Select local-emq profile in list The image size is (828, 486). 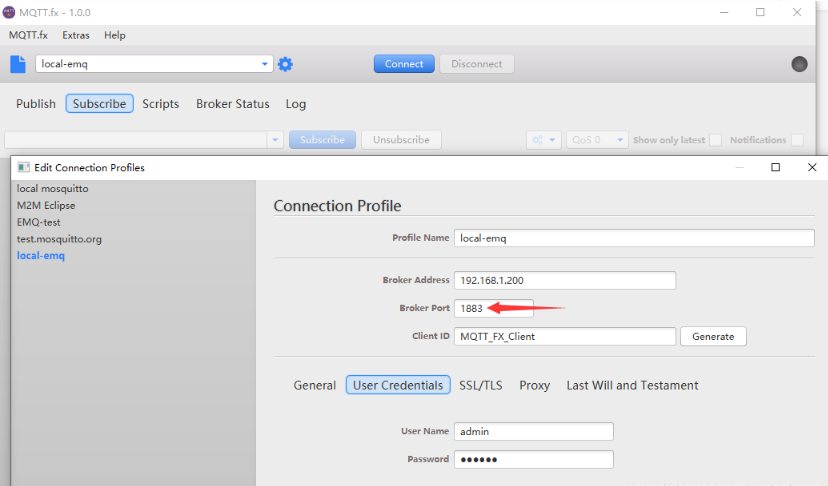(x=41, y=256)
